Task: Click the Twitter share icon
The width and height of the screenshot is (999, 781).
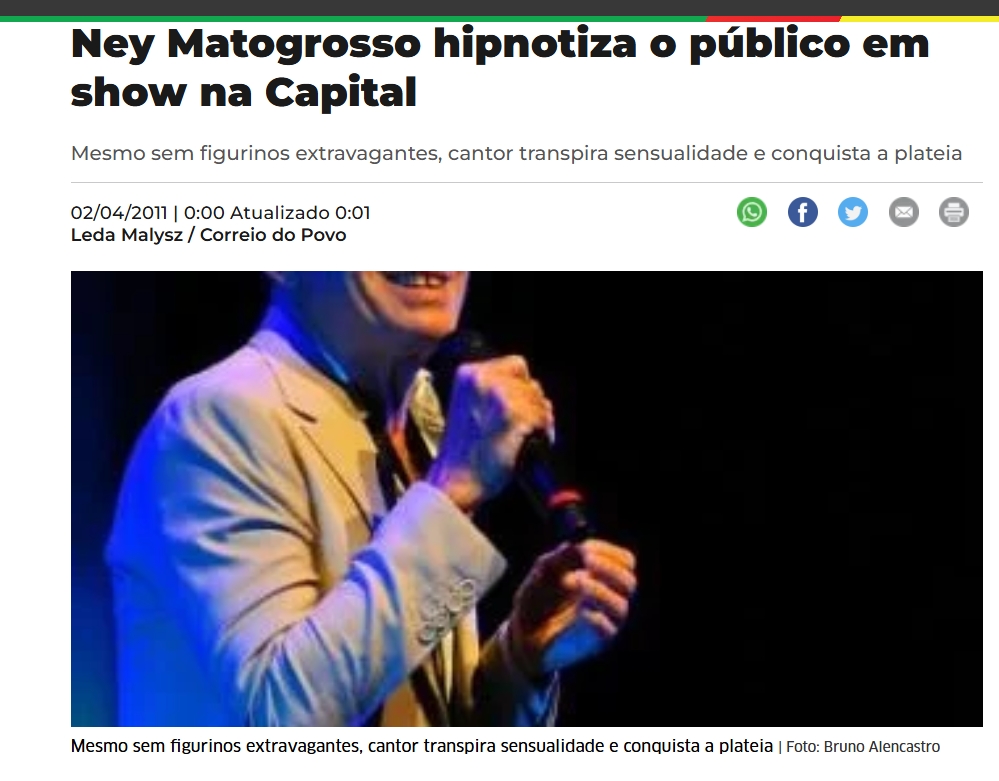Action: [x=853, y=212]
